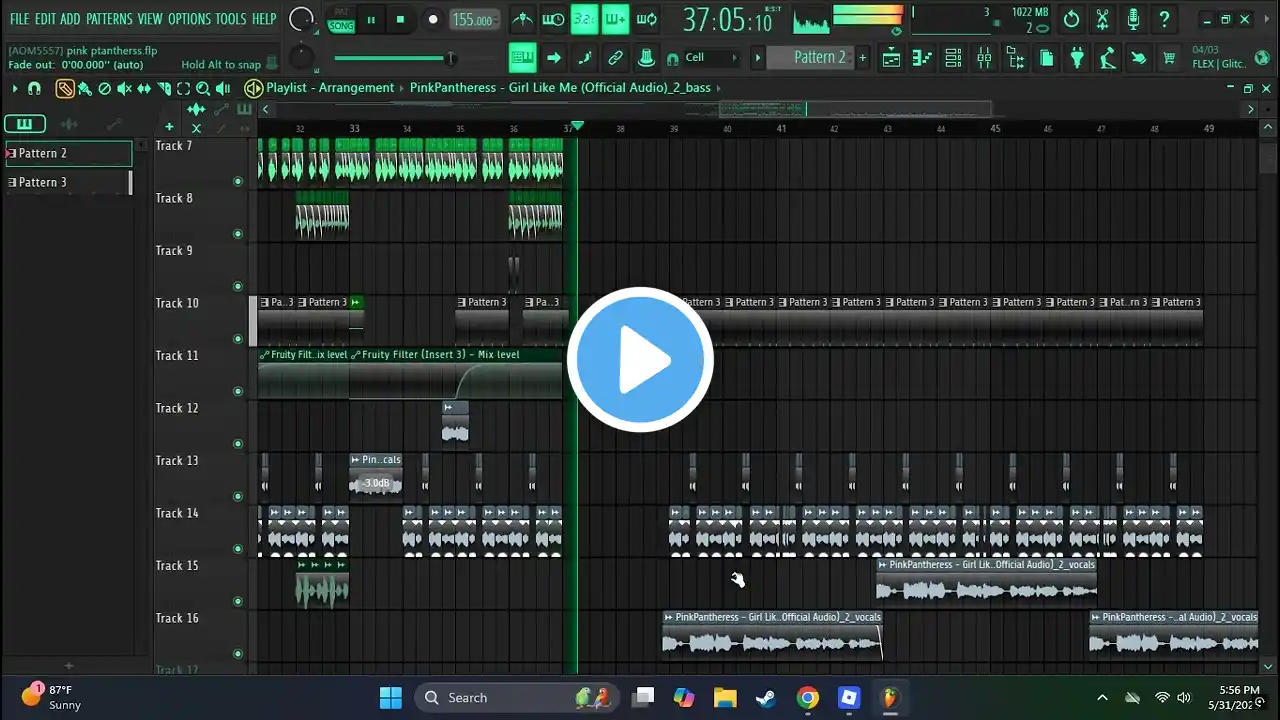Image resolution: width=1280 pixels, height=720 pixels.
Task: Stop playback with the stop button
Action: (401, 20)
